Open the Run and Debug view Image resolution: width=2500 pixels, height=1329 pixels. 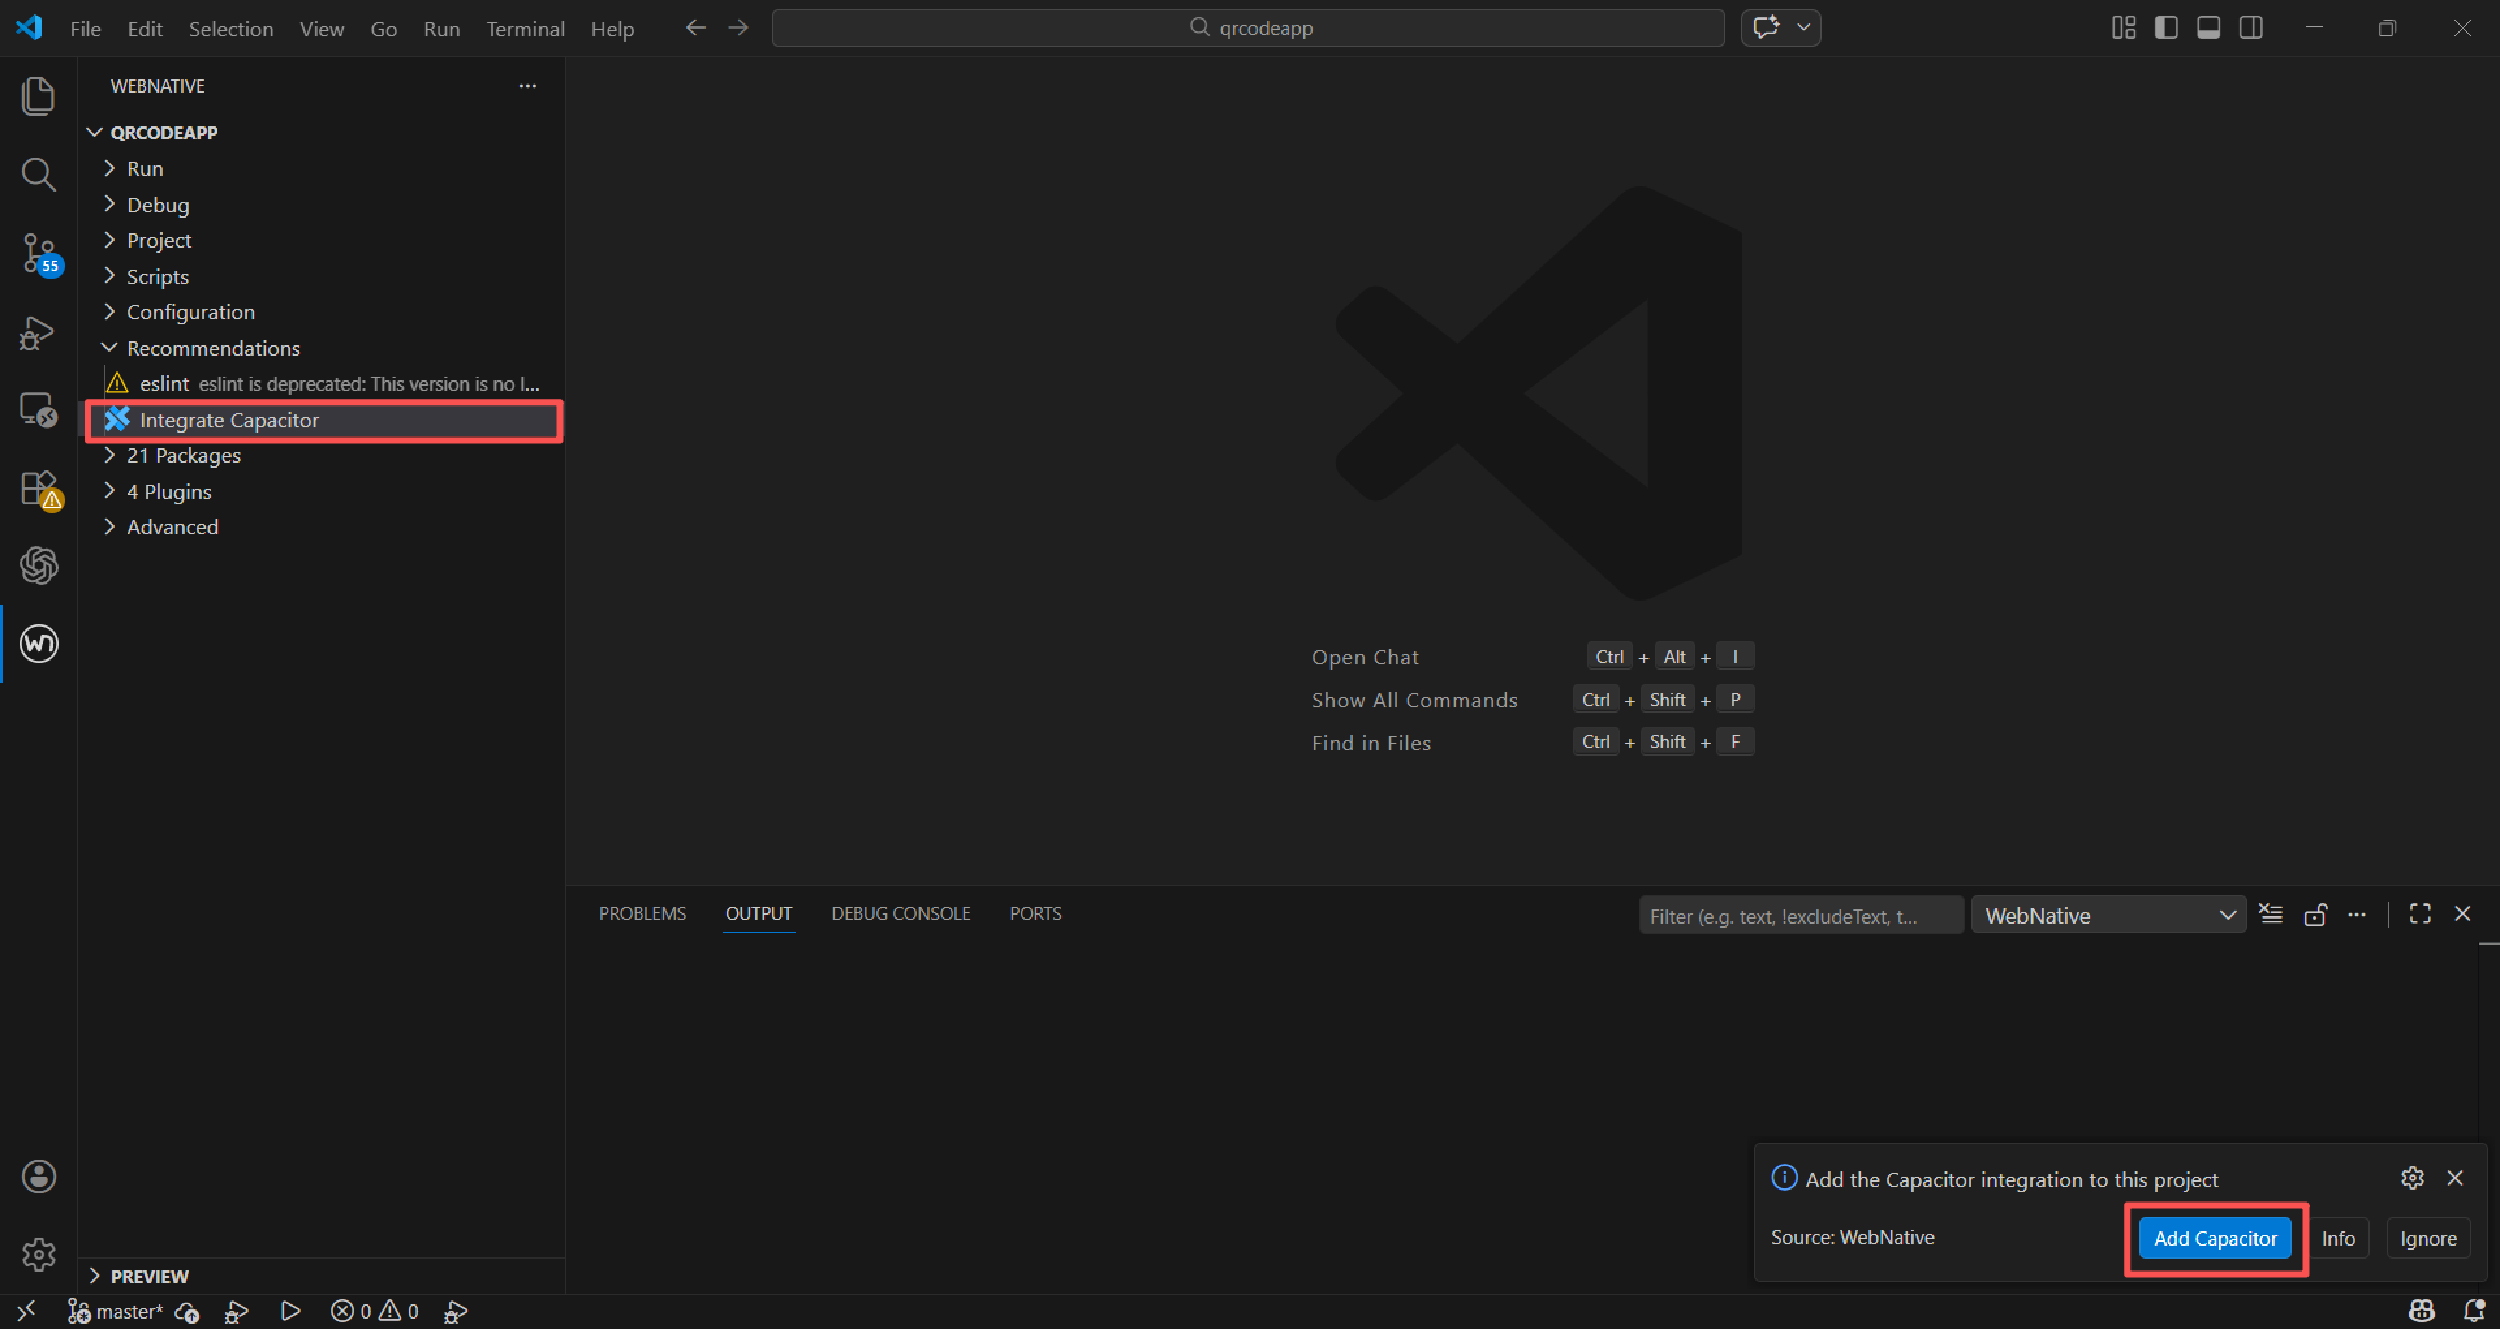(38, 332)
